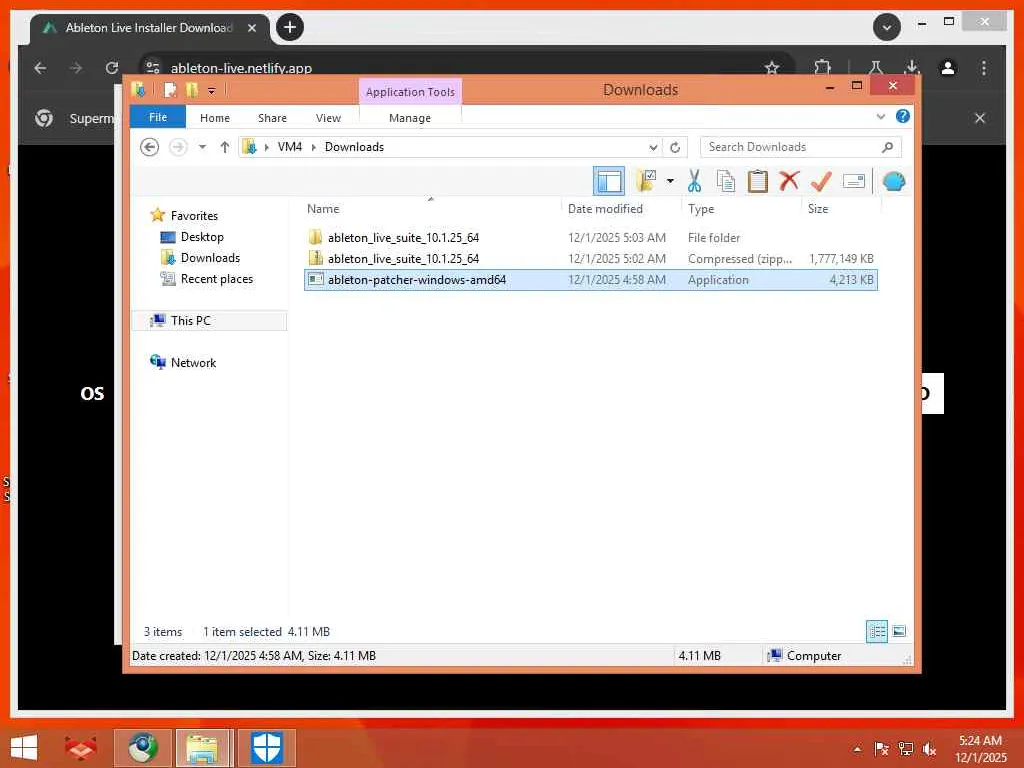Click the orange checkmark Properties icon

click(x=821, y=181)
